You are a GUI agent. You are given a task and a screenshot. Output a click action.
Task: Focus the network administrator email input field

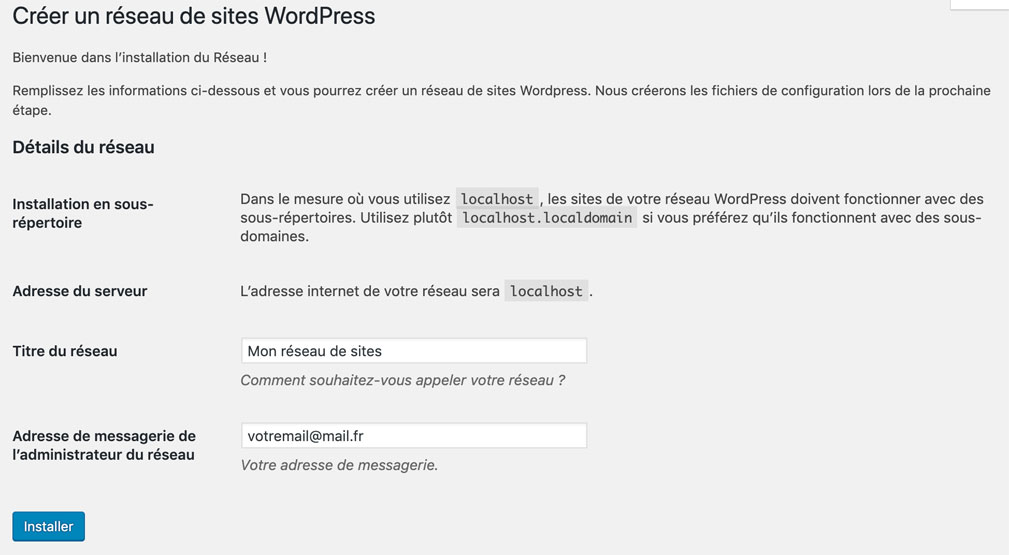pyautogui.click(x=414, y=436)
